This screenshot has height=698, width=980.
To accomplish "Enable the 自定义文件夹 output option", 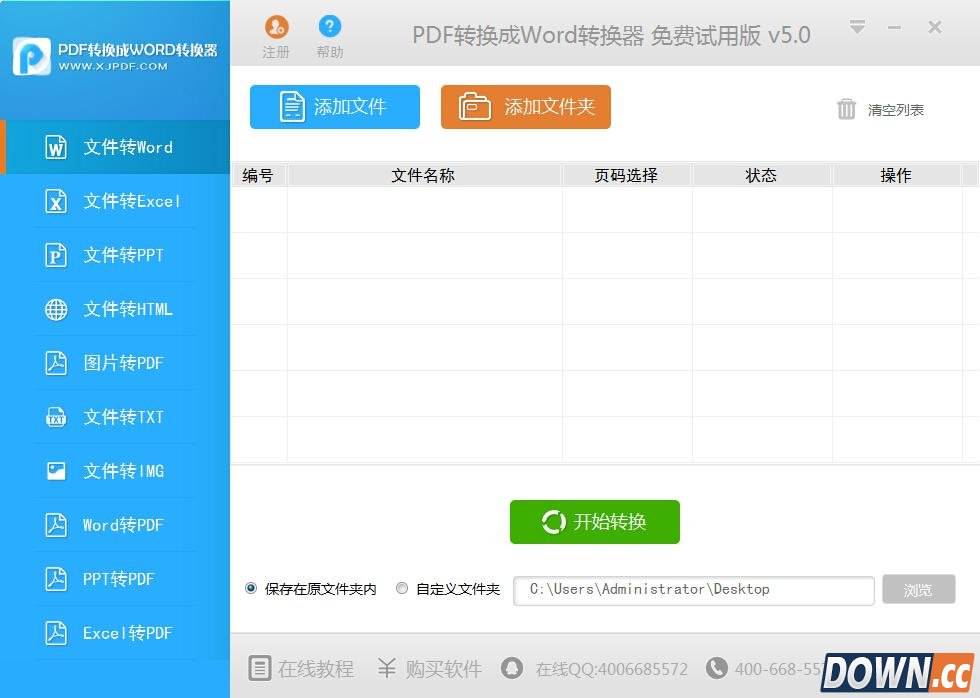I will tap(401, 588).
